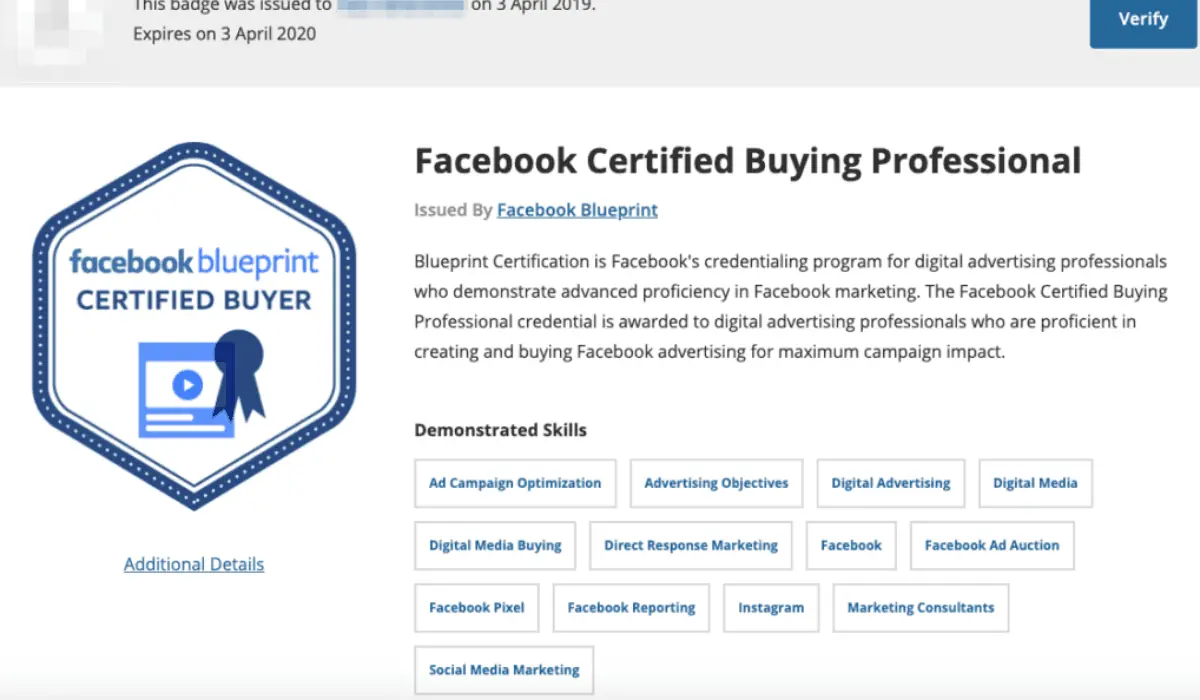Select the Social Media Marketing skill tag
Screen dimensions: 1200x700
tap(504, 670)
